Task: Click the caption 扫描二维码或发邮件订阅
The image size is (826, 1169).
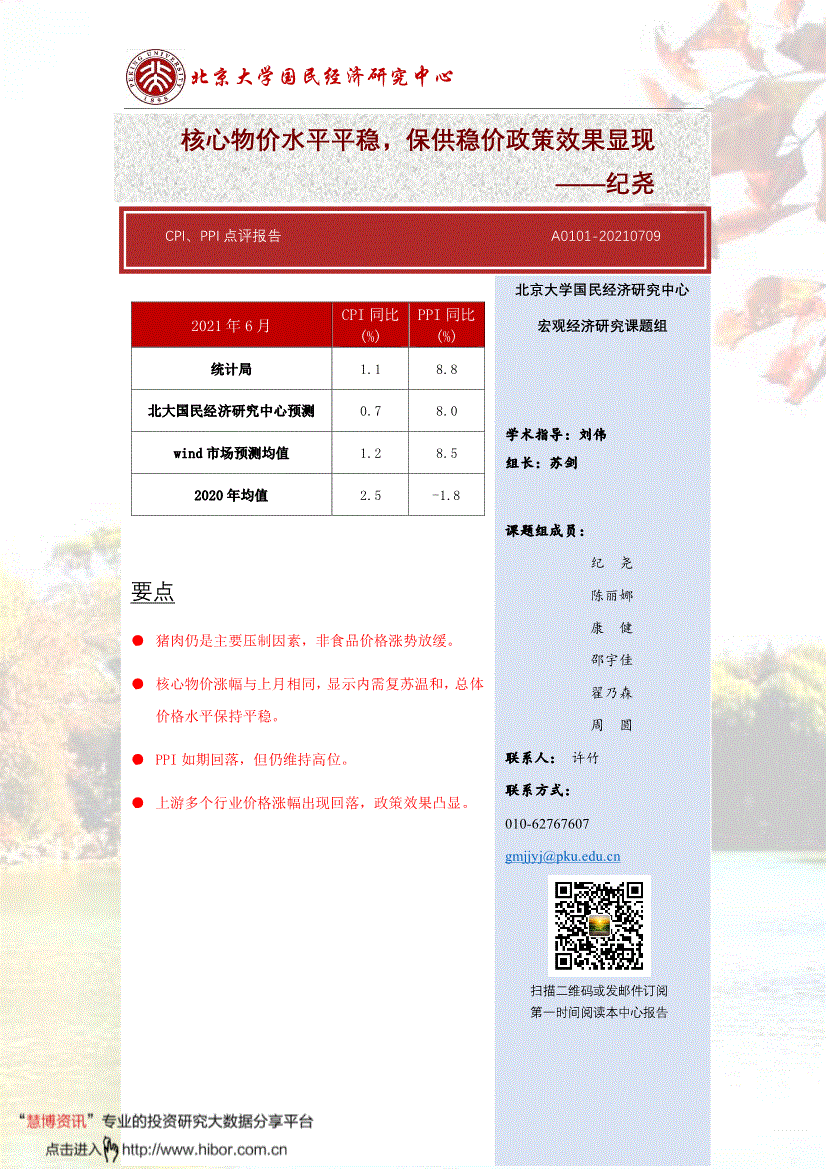Action: click(599, 991)
